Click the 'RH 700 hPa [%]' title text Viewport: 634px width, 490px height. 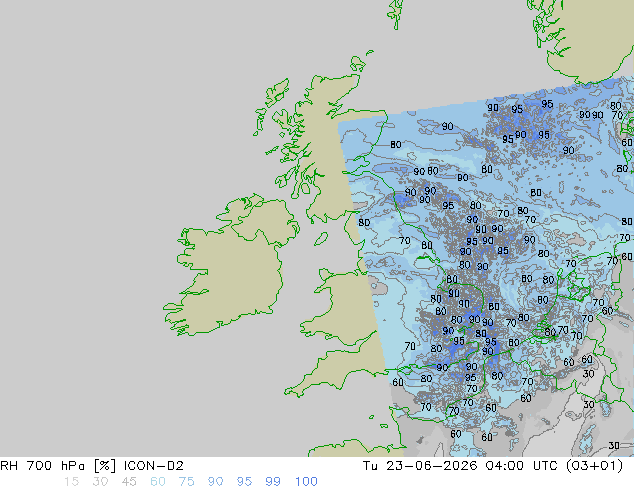coord(58,466)
